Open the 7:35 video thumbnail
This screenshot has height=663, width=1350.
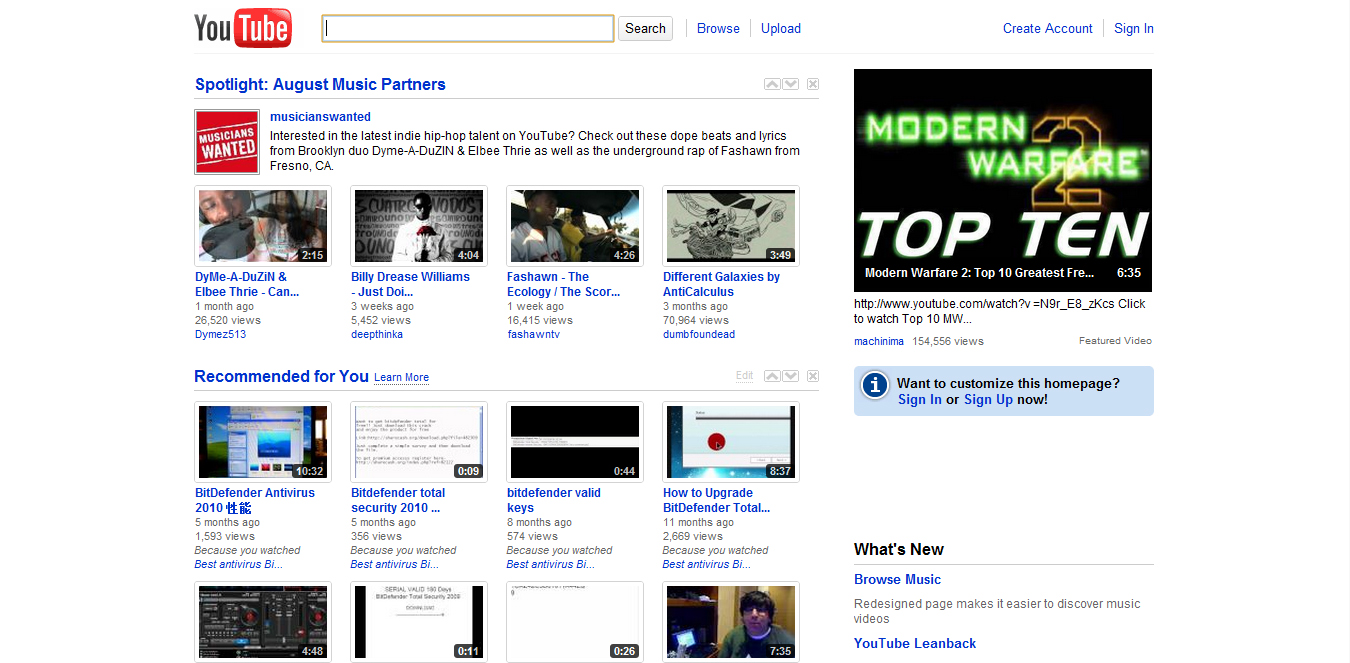coord(731,622)
